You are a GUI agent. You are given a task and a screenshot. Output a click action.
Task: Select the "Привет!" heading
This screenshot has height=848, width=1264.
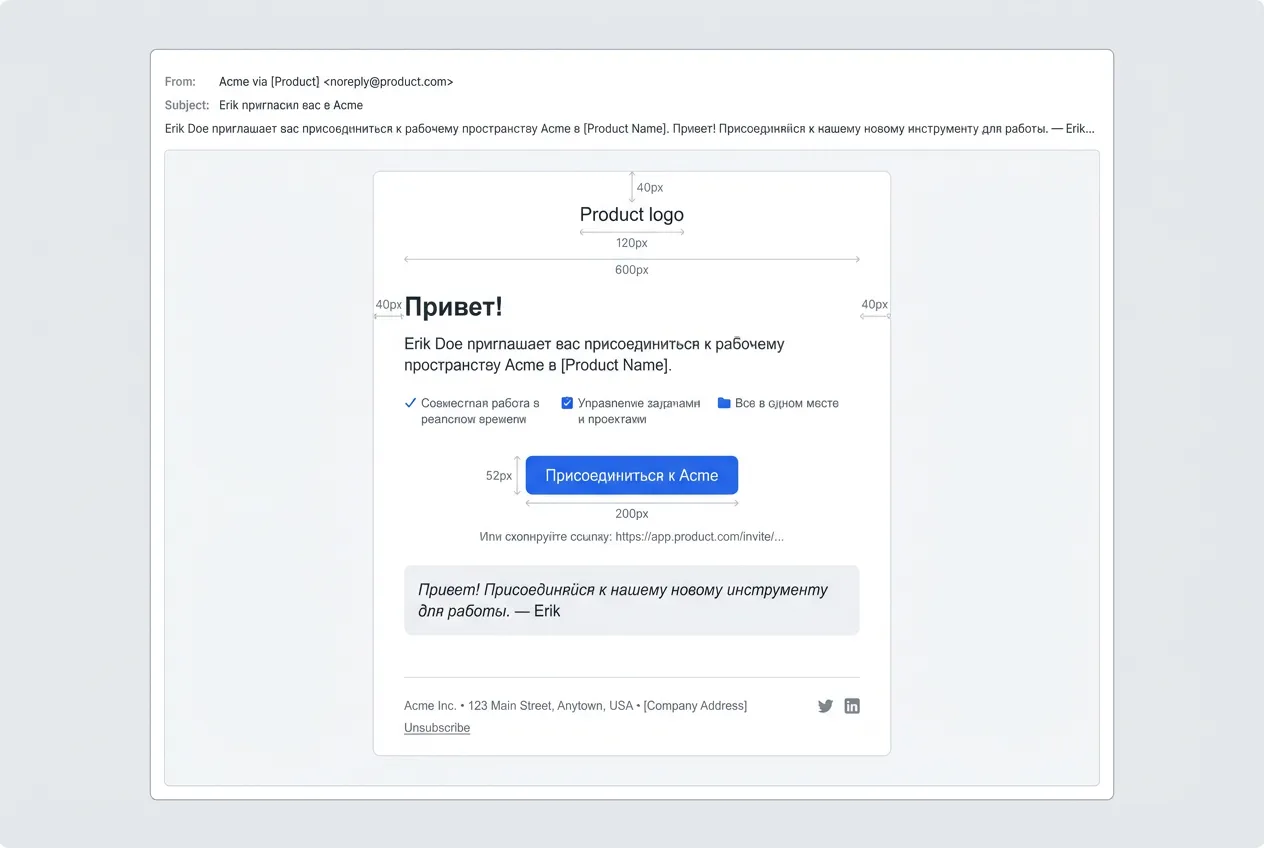pyautogui.click(x=453, y=307)
